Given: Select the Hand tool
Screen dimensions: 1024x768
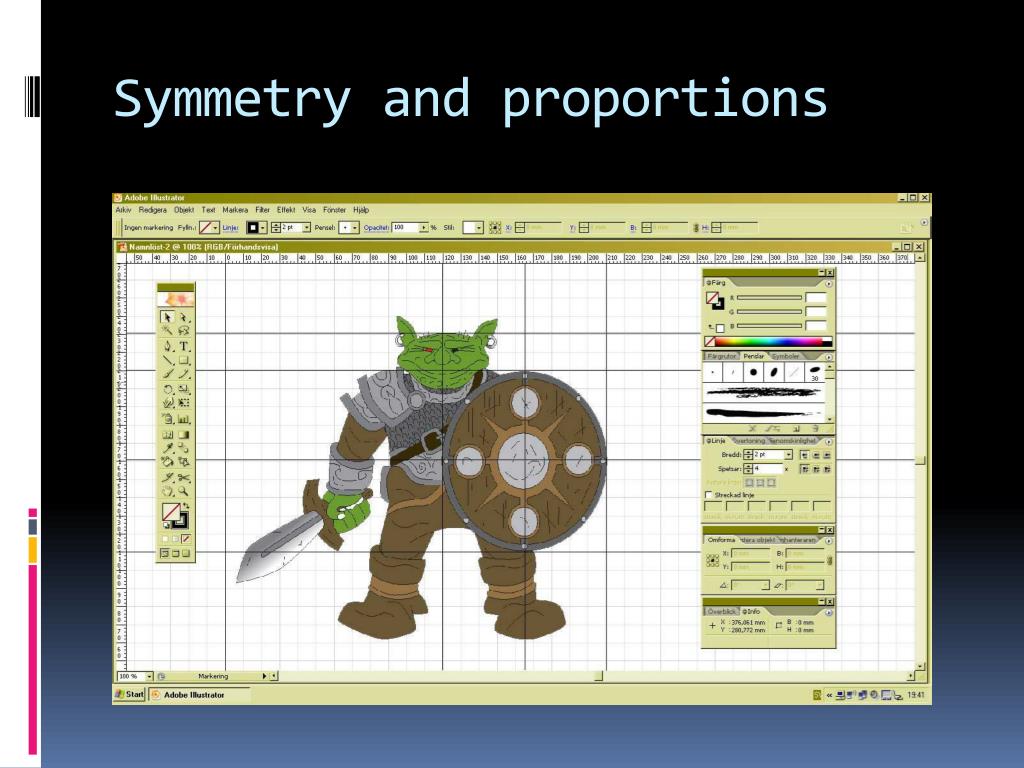Looking at the screenshot, I should pyautogui.click(x=167, y=491).
